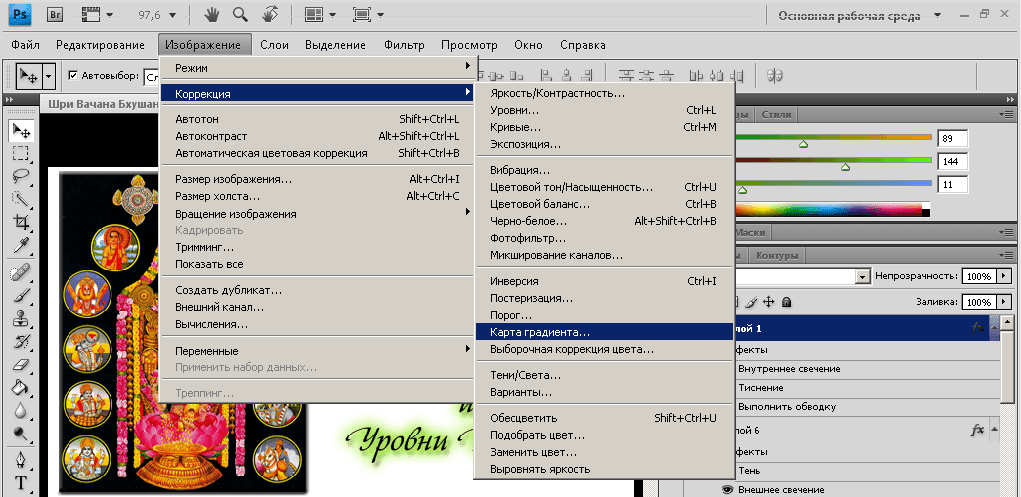Screen dimensions: 1021x497
Task: Choose Карта градиента from the Коррекция submenu
Action: (x=604, y=332)
